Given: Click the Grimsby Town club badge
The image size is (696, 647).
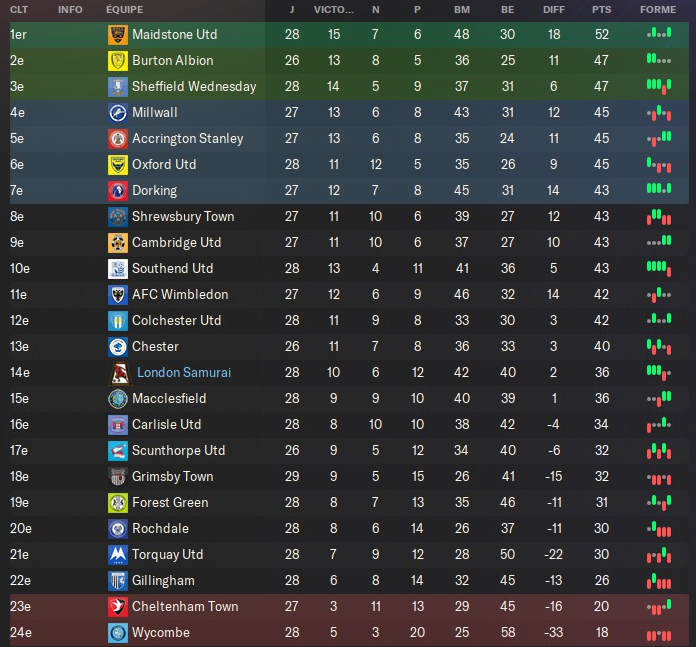Looking at the screenshot, I should 118,477.
